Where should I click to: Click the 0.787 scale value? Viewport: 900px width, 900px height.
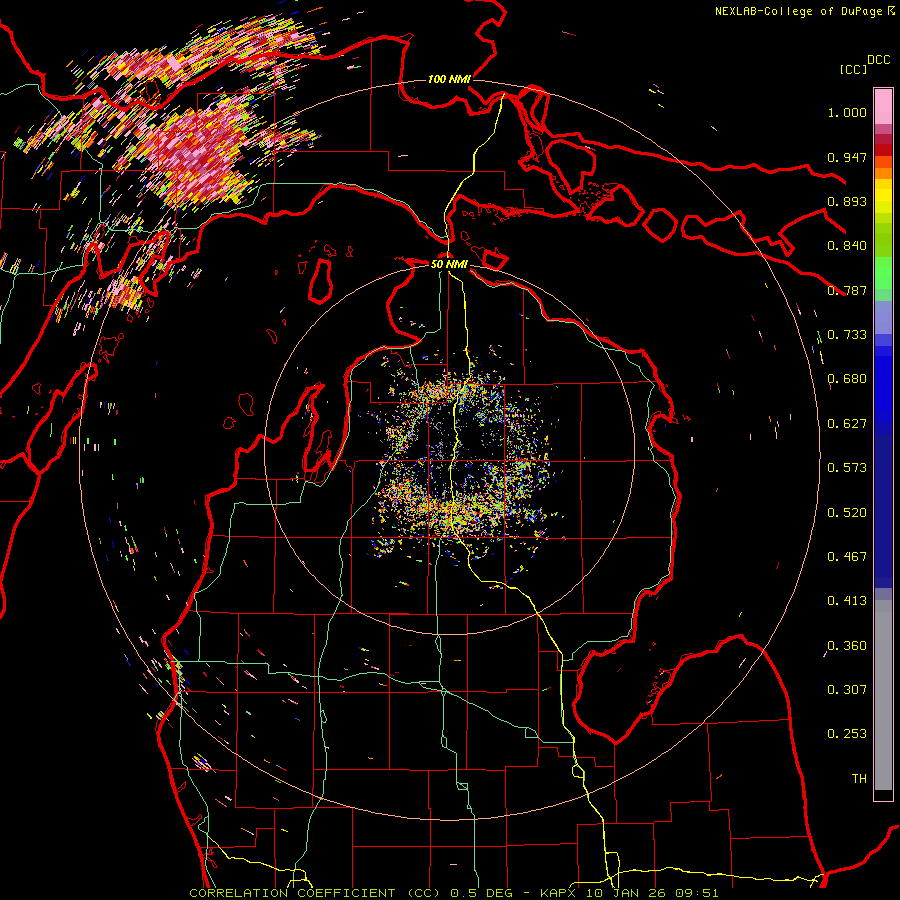(847, 290)
